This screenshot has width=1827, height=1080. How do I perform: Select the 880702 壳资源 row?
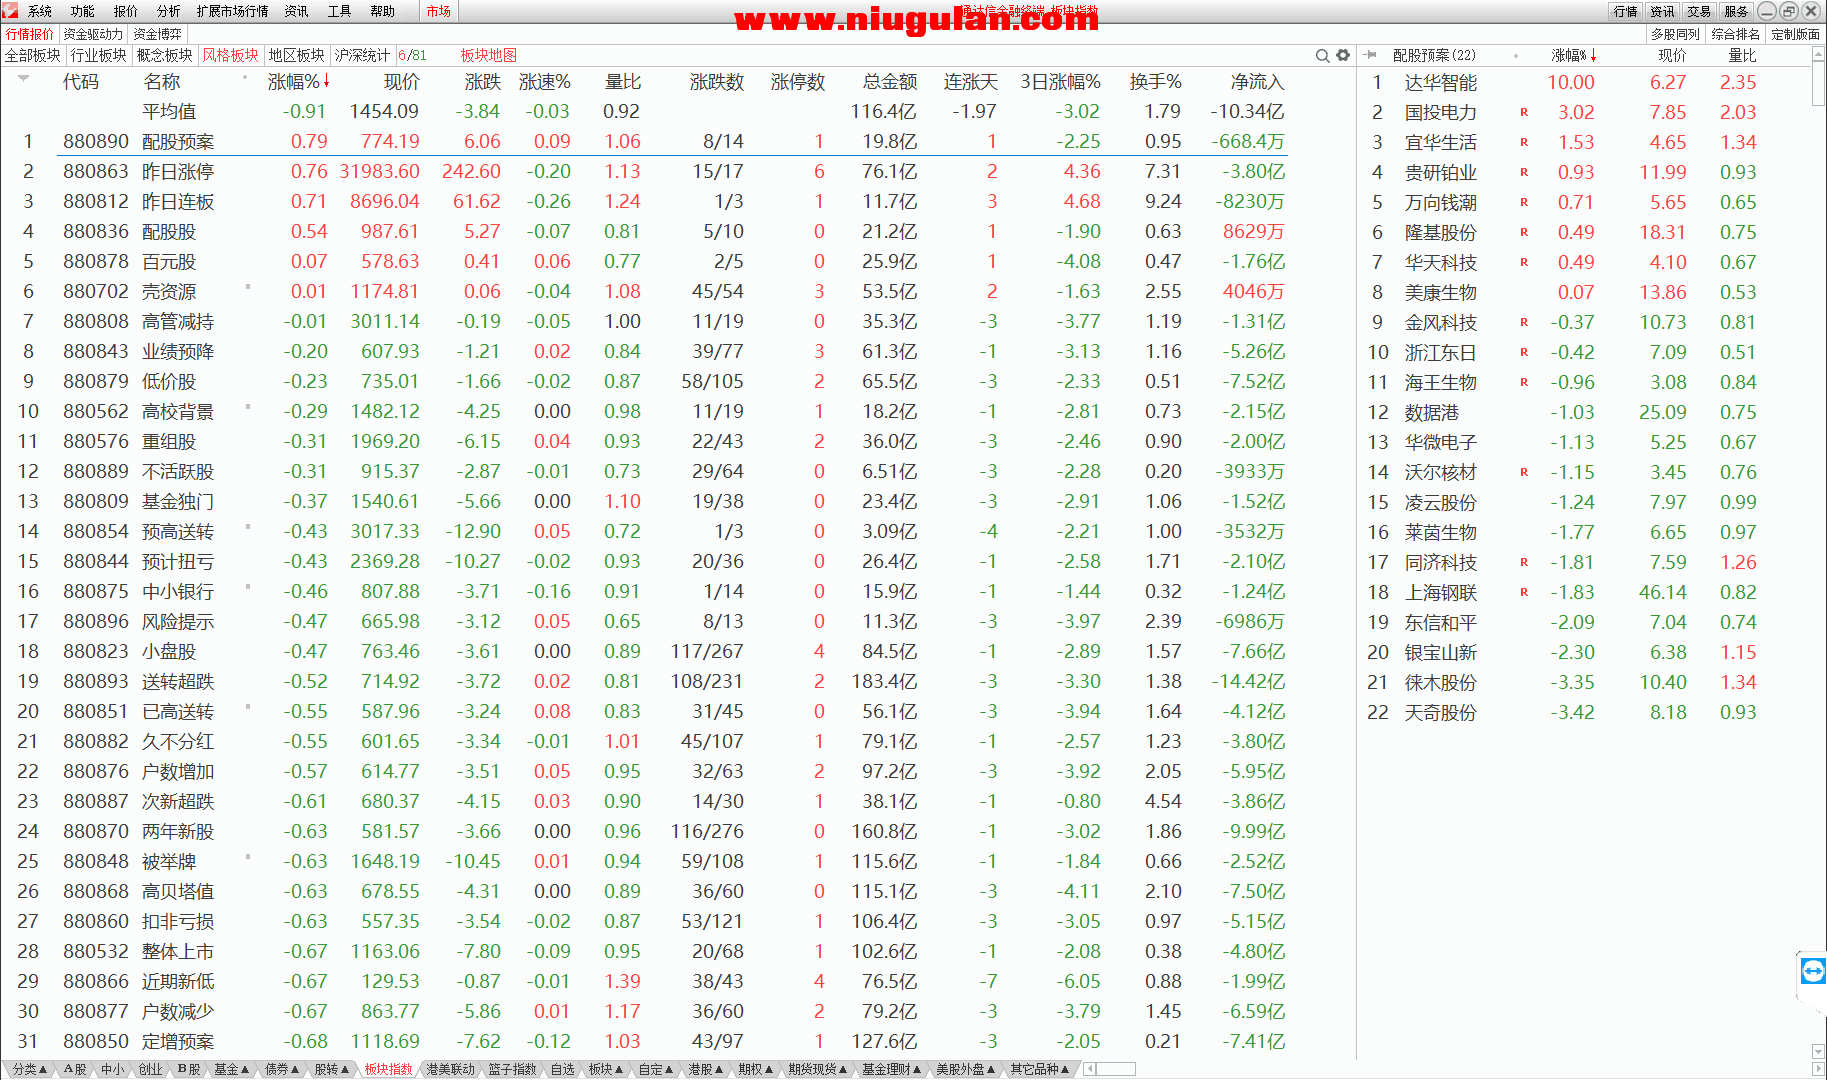(x=643, y=292)
